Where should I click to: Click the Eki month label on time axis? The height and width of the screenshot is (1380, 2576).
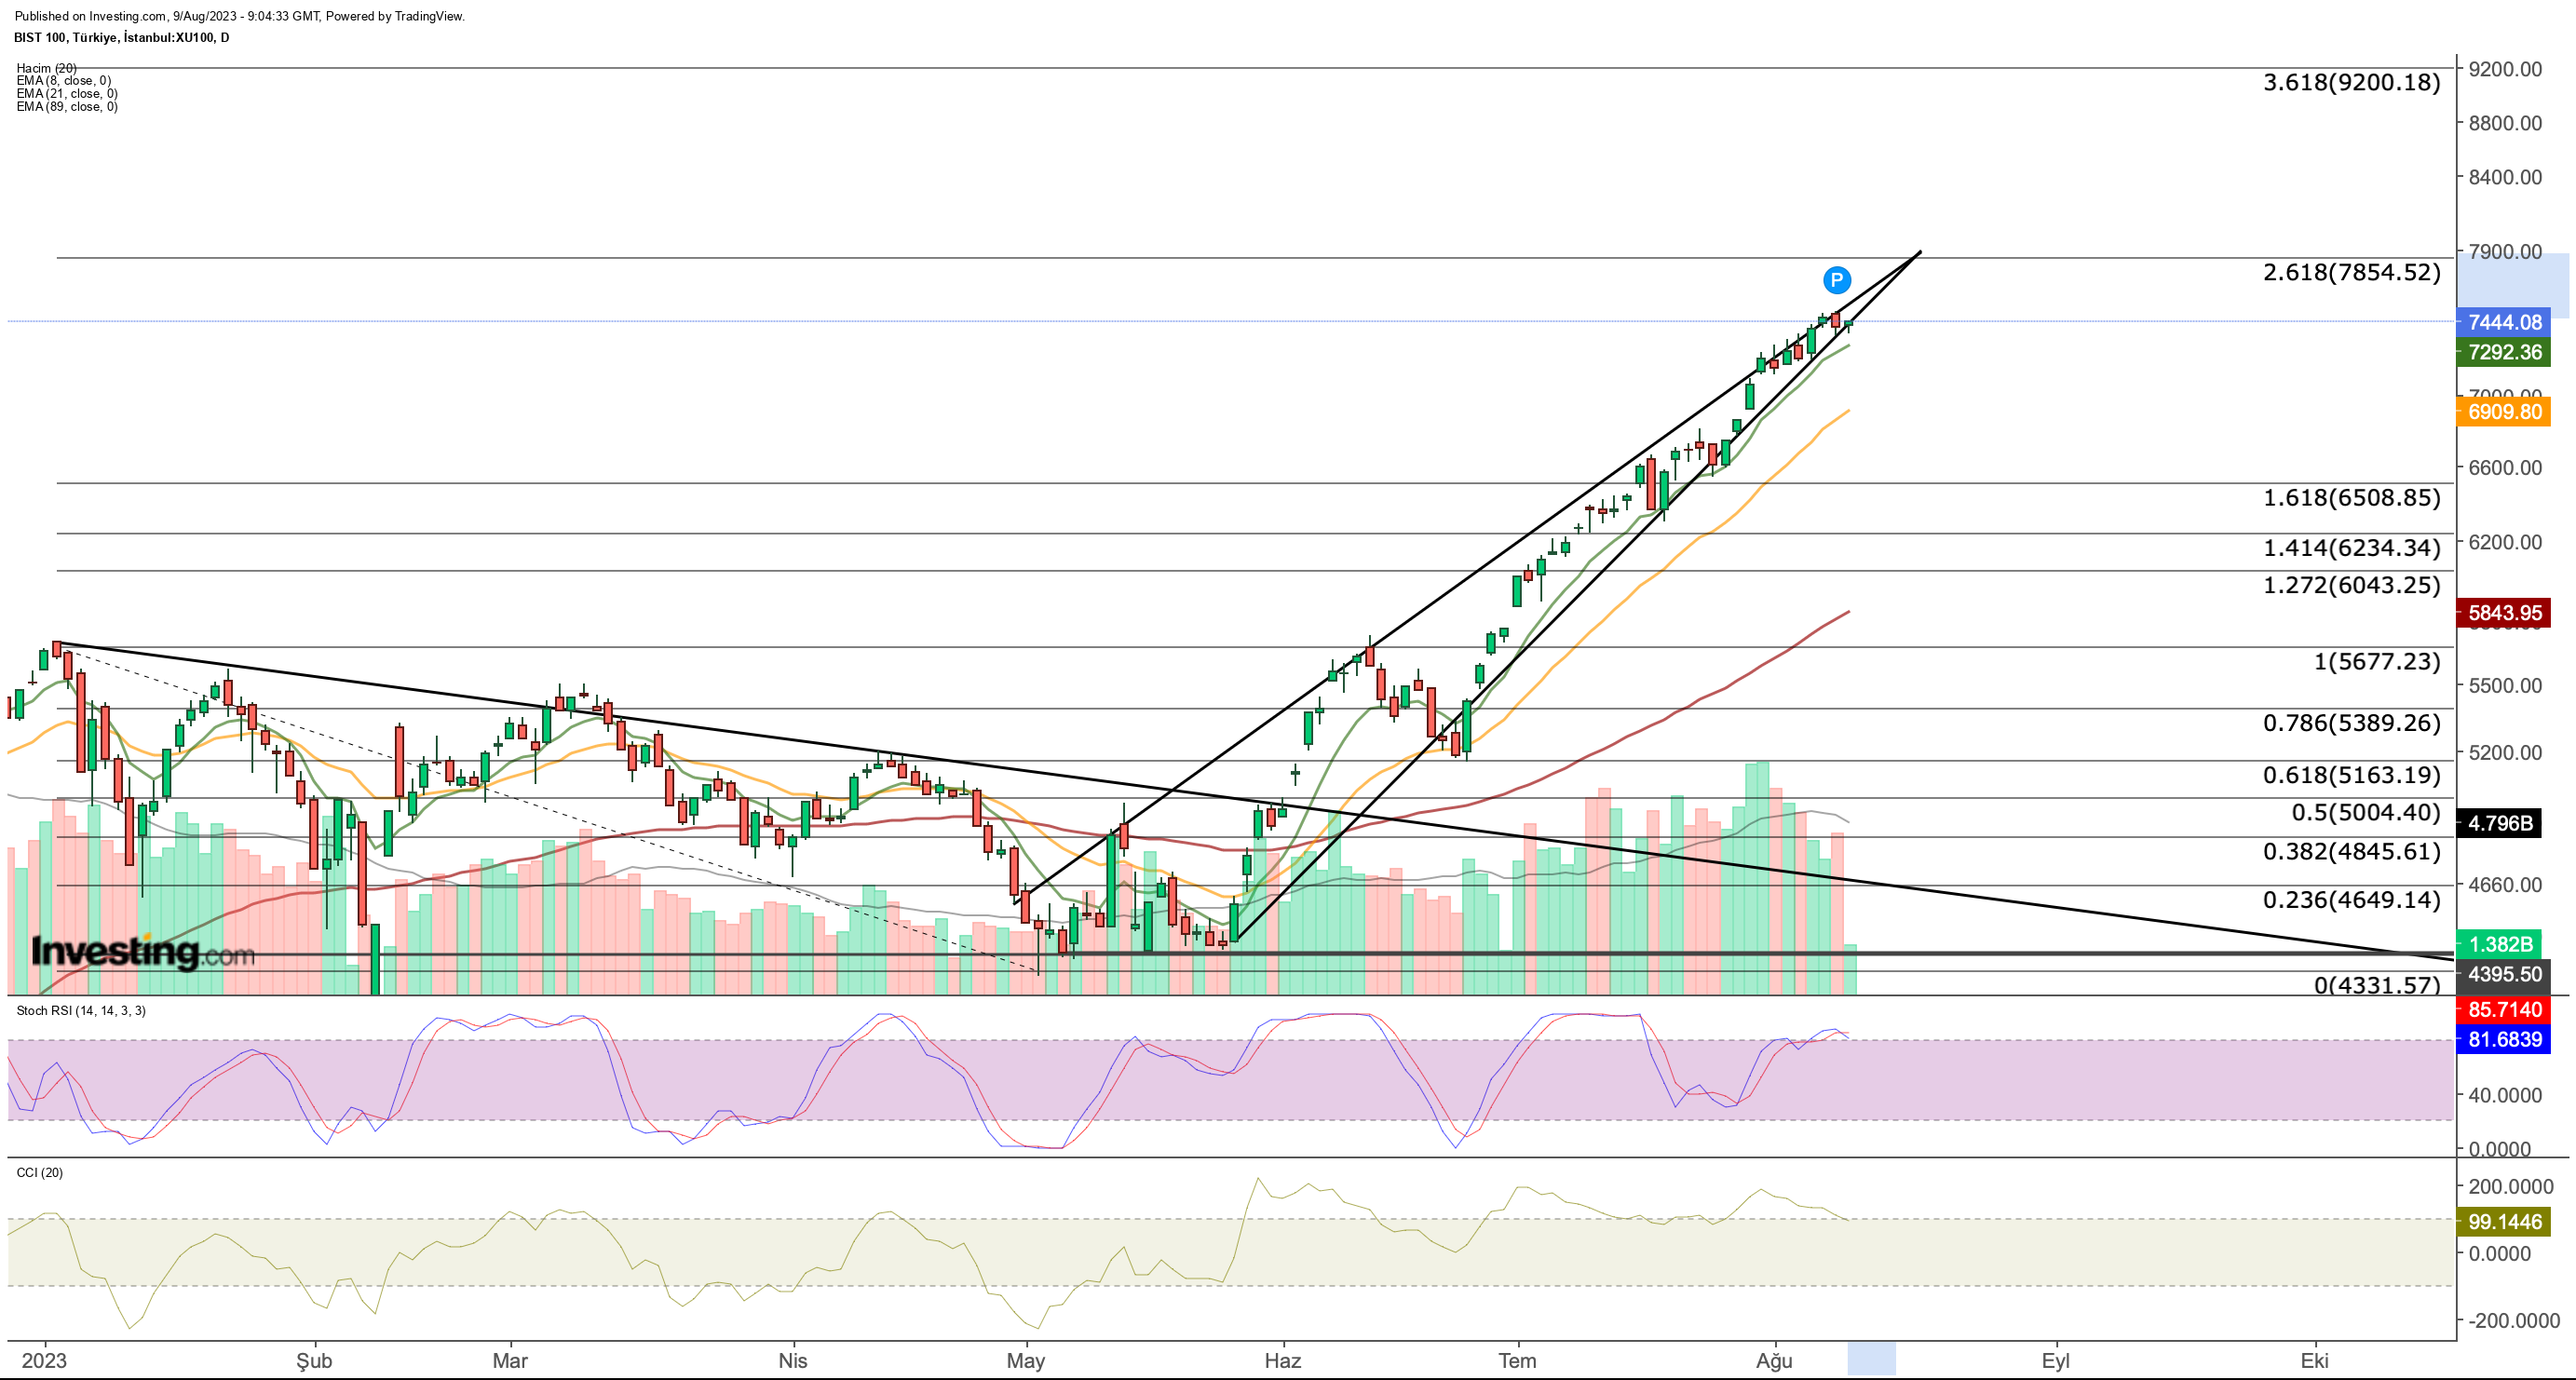click(x=2315, y=1361)
